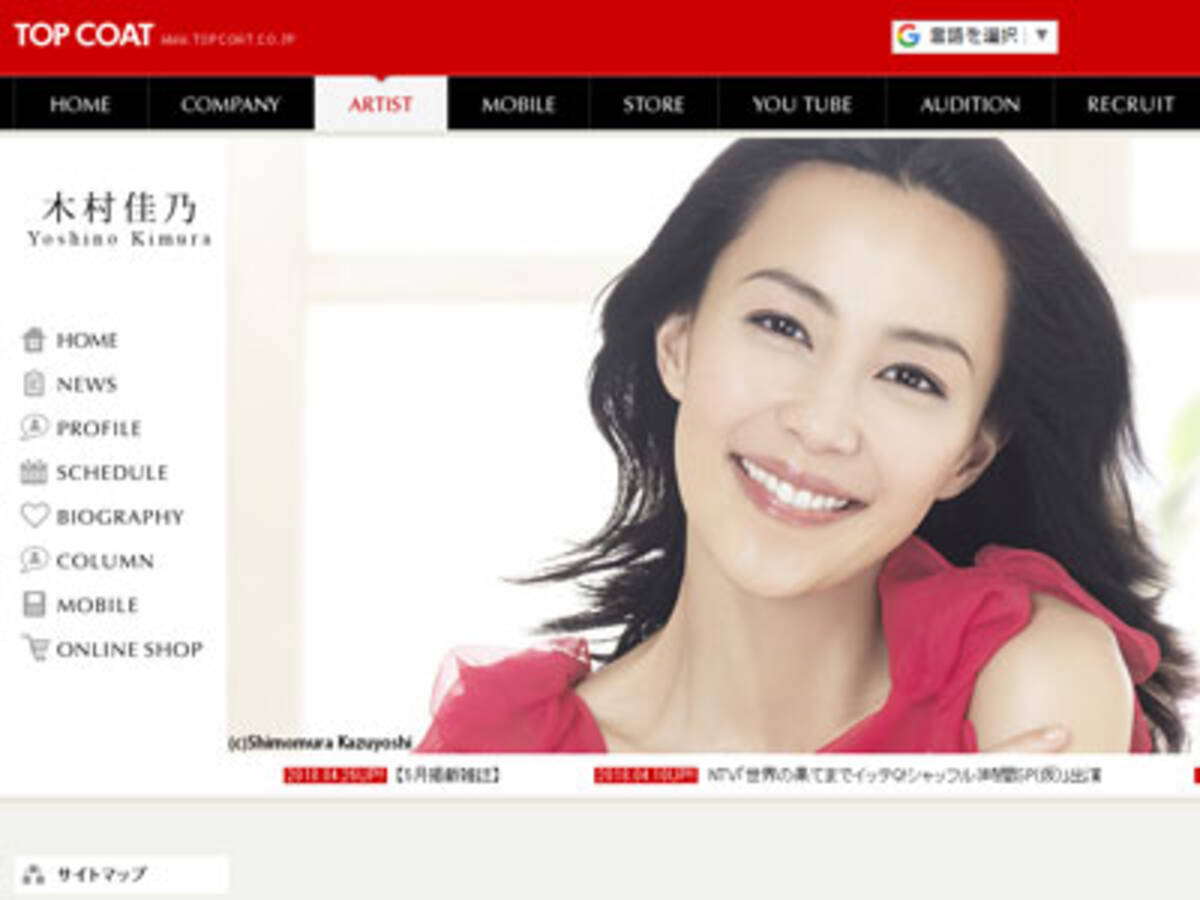Click the ONLINE SHOP cart icon

37,649
